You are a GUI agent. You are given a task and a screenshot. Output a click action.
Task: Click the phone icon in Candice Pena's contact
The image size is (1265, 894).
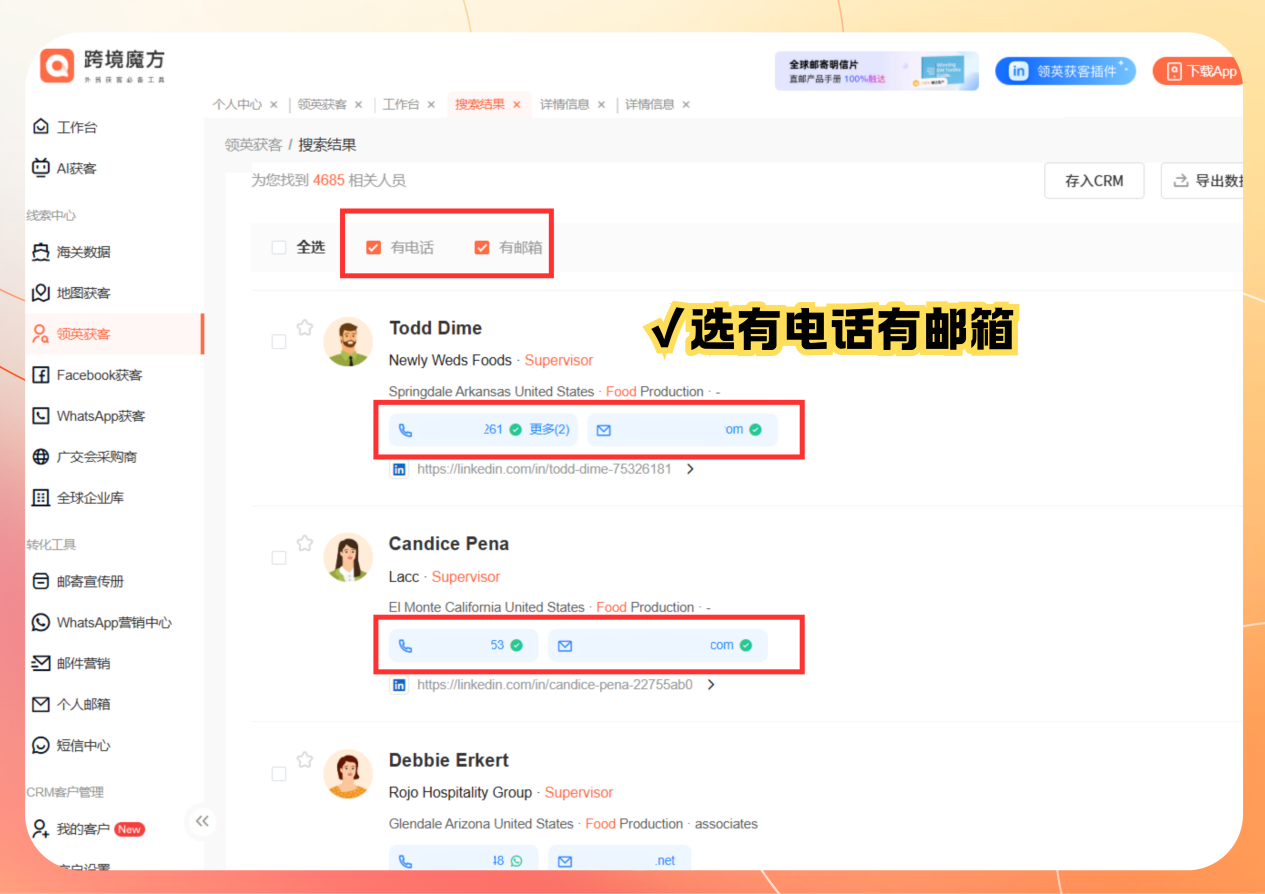click(x=405, y=646)
